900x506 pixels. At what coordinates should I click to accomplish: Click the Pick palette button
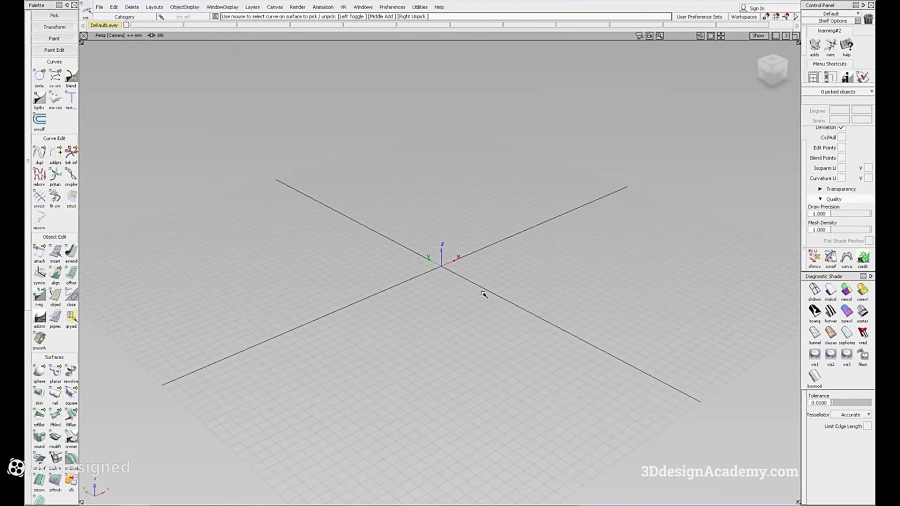[x=55, y=15]
